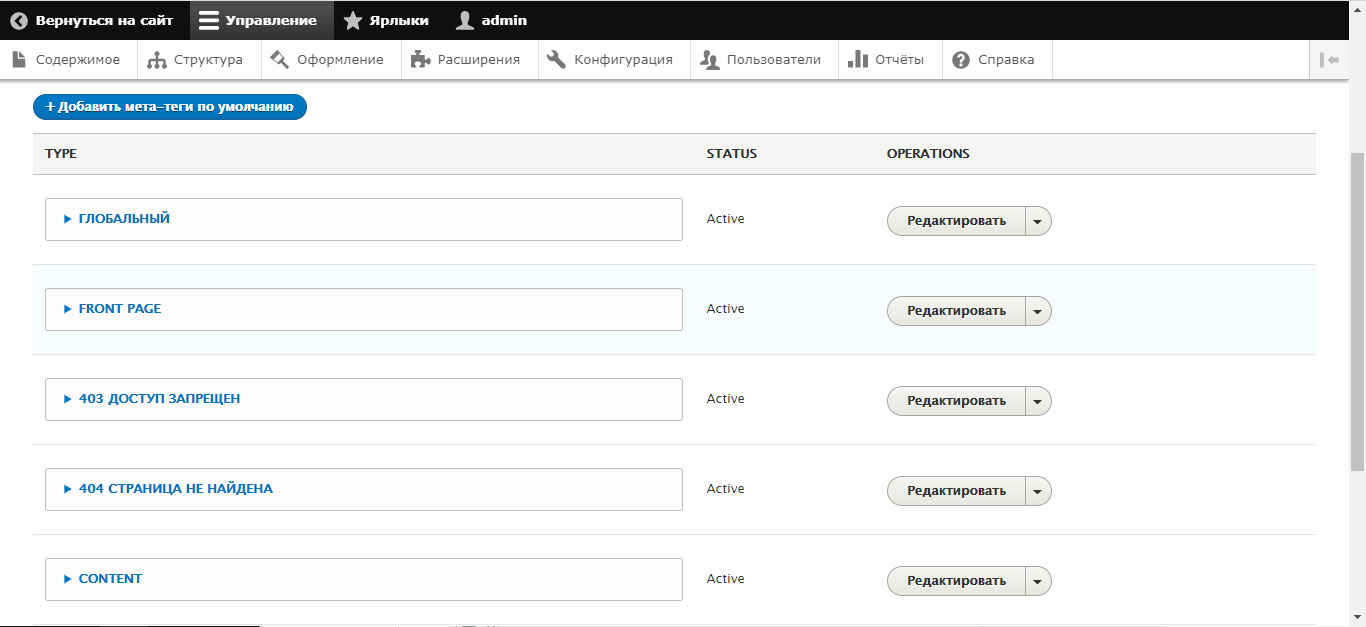Click the Extensions puzzle piece icon
The height and width of the screenshot is (627, 1366).
(420, 60)
